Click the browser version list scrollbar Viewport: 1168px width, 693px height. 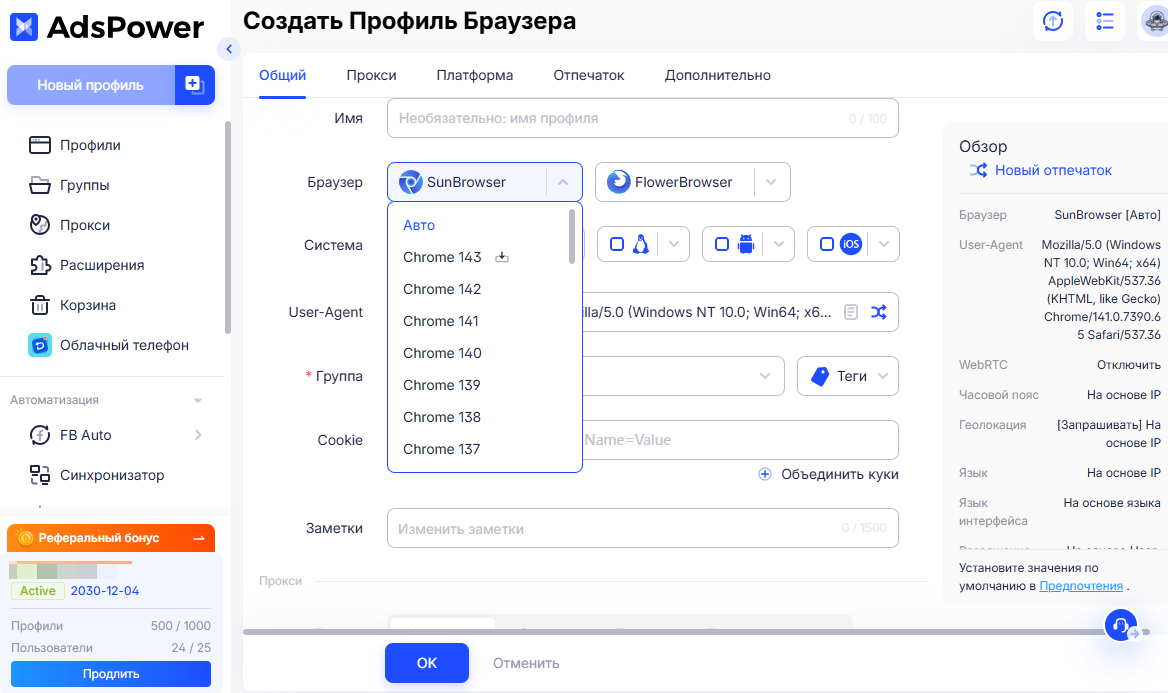(572, 236)
